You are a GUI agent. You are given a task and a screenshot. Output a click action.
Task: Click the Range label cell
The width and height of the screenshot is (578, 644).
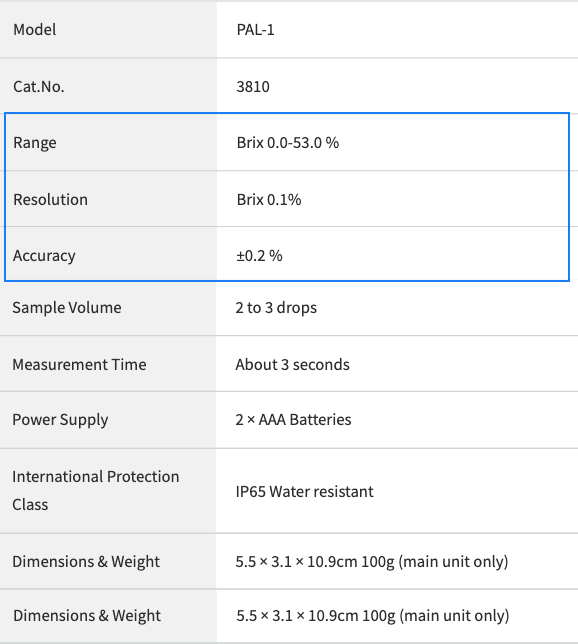[108, 143]
